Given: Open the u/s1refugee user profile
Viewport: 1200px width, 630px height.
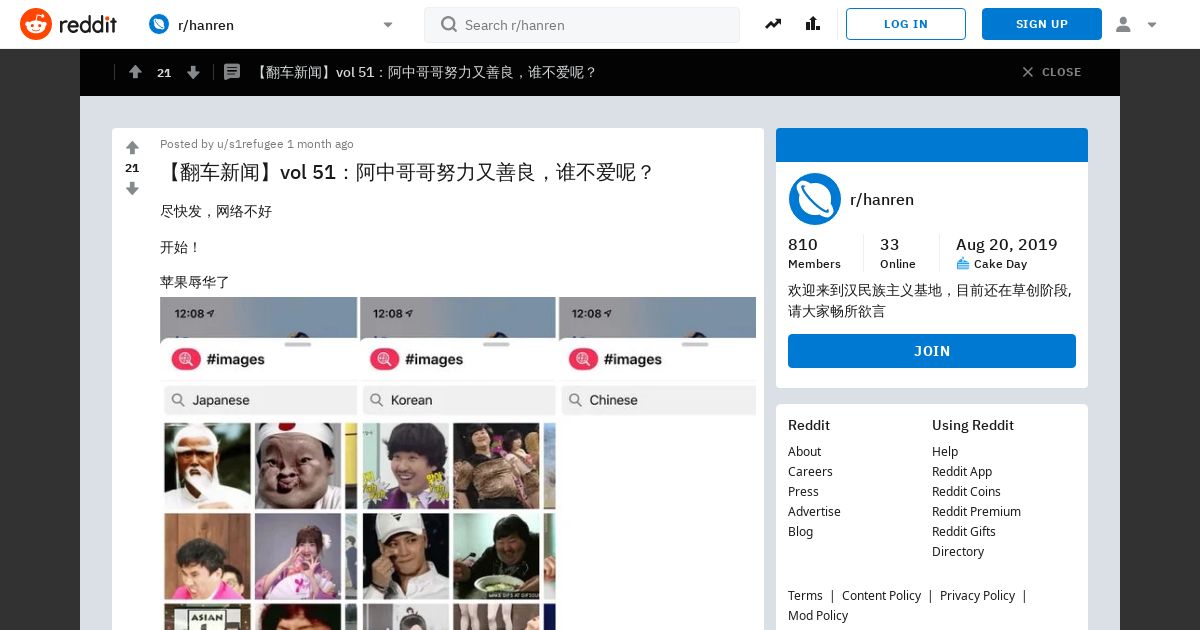Looking at the screenshot, I should pos(250,144).
